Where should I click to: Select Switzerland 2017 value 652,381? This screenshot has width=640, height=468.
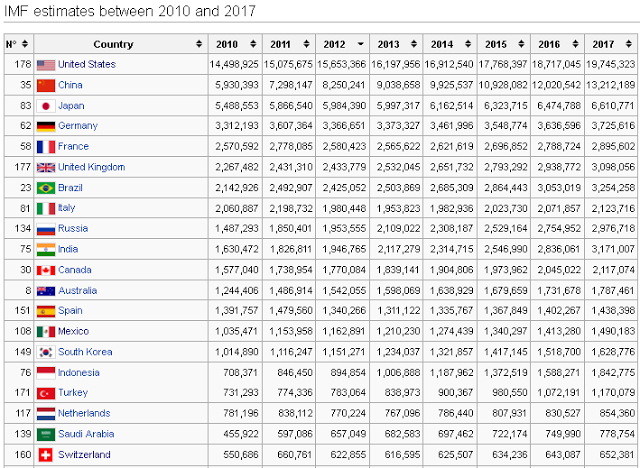(617, 455)
